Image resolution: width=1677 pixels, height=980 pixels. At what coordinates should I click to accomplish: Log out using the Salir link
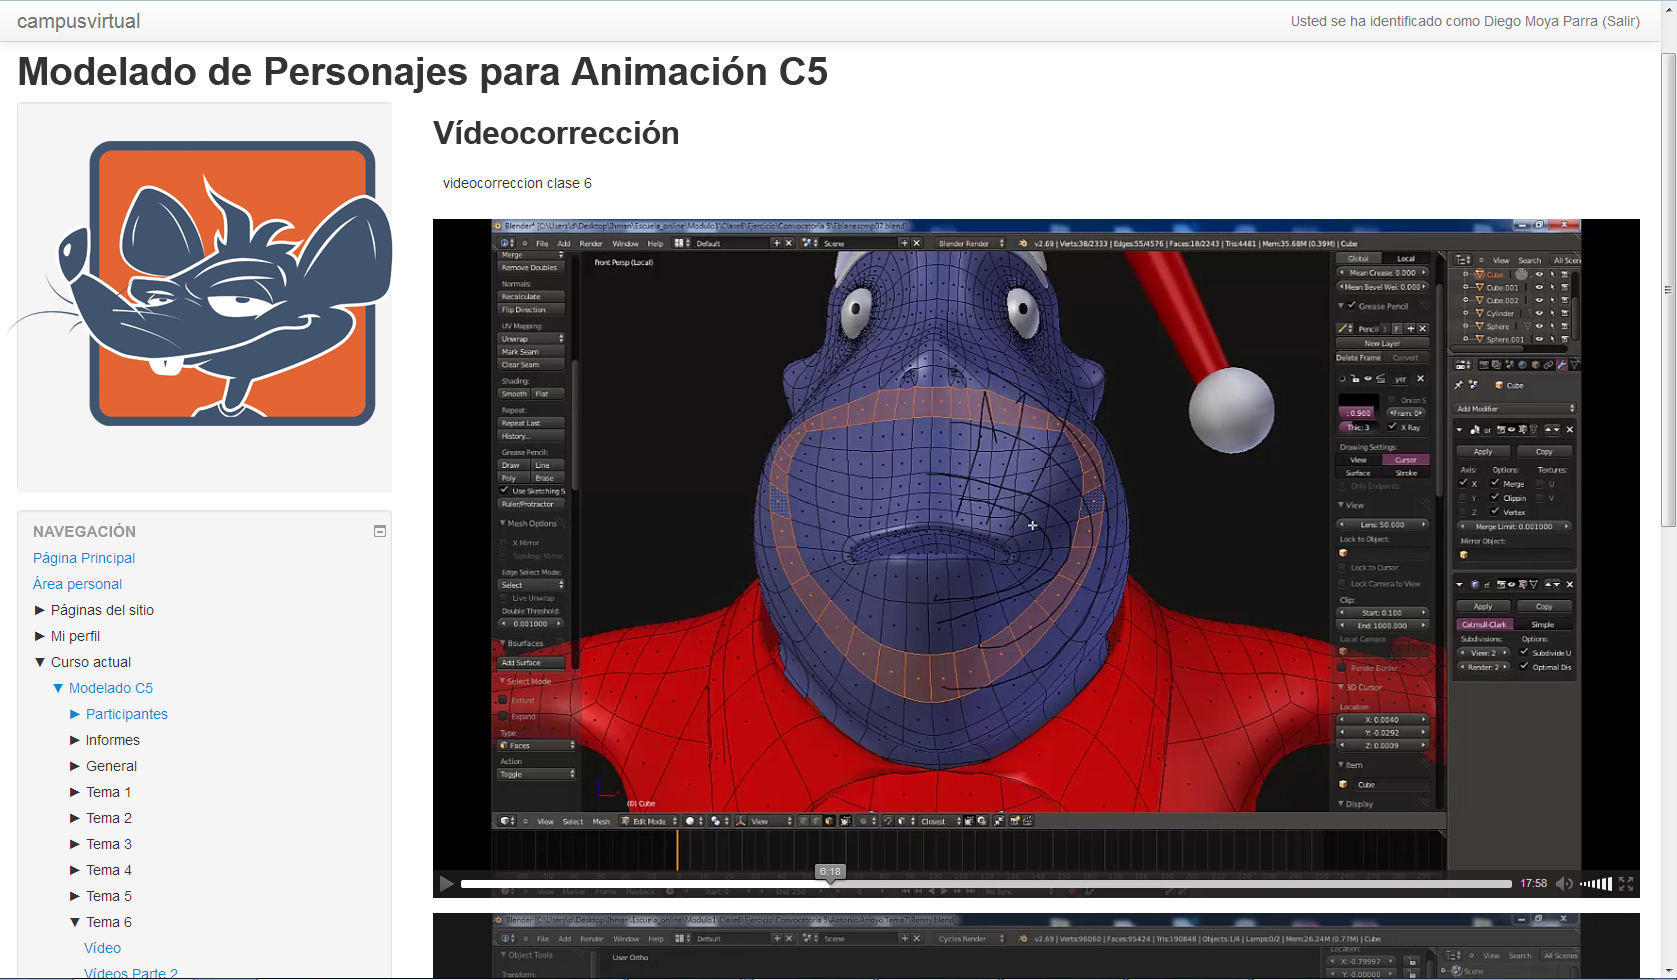[x=1621, y=21]
